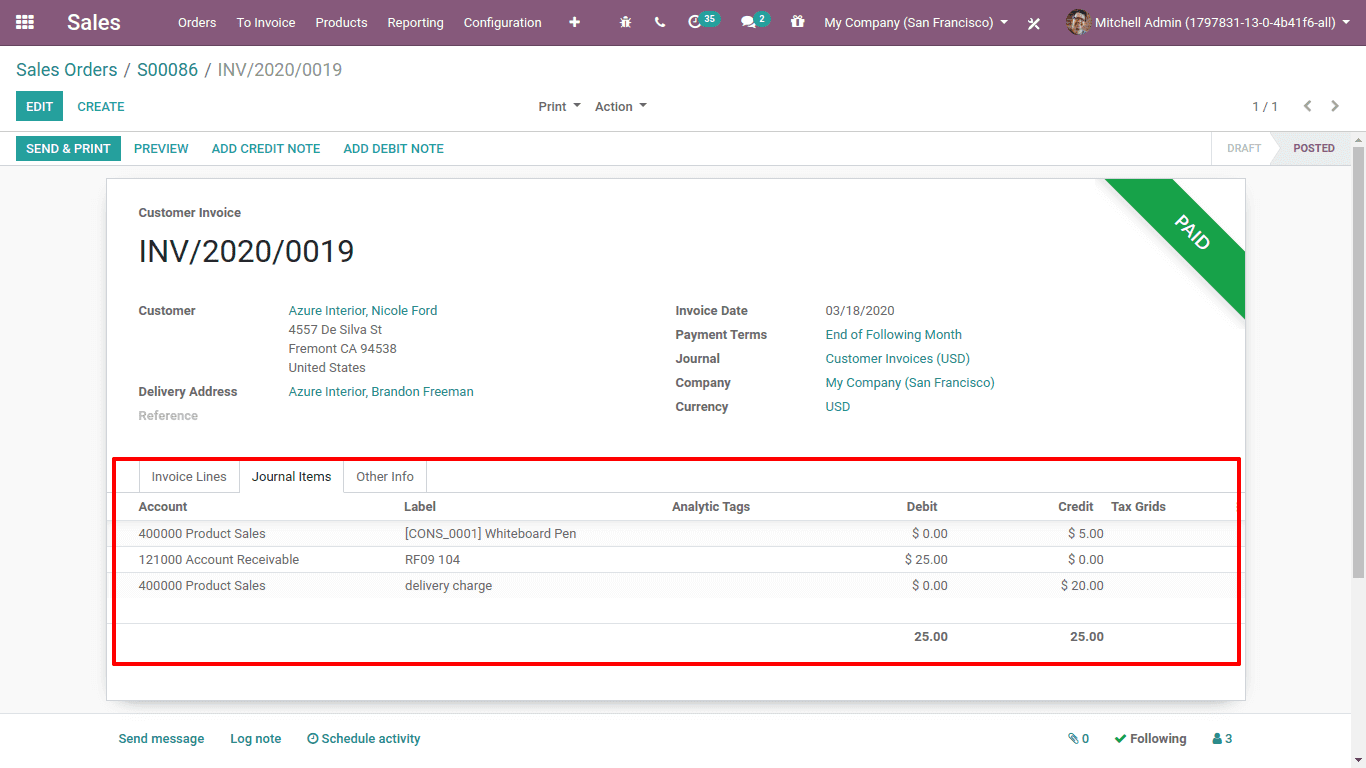The image size is (1366, 768).
Task: Click Sales Orders breadcrumb link
Action: [x=67, y=70]
